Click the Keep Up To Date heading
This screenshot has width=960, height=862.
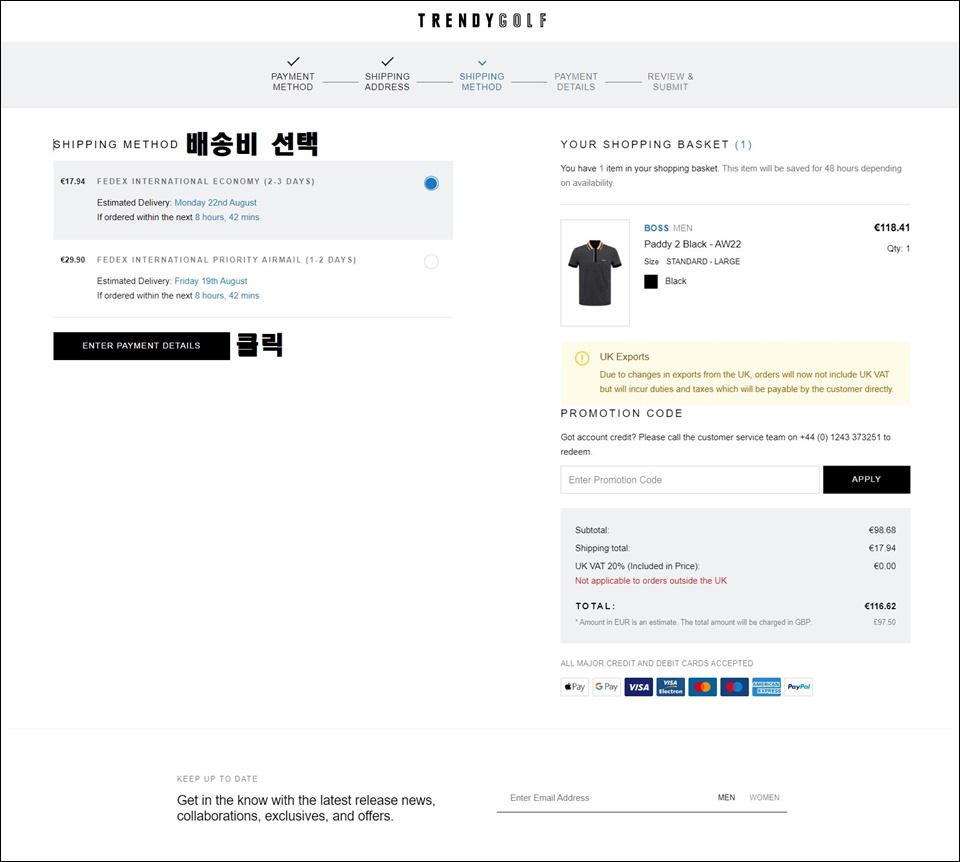point(217,779)
